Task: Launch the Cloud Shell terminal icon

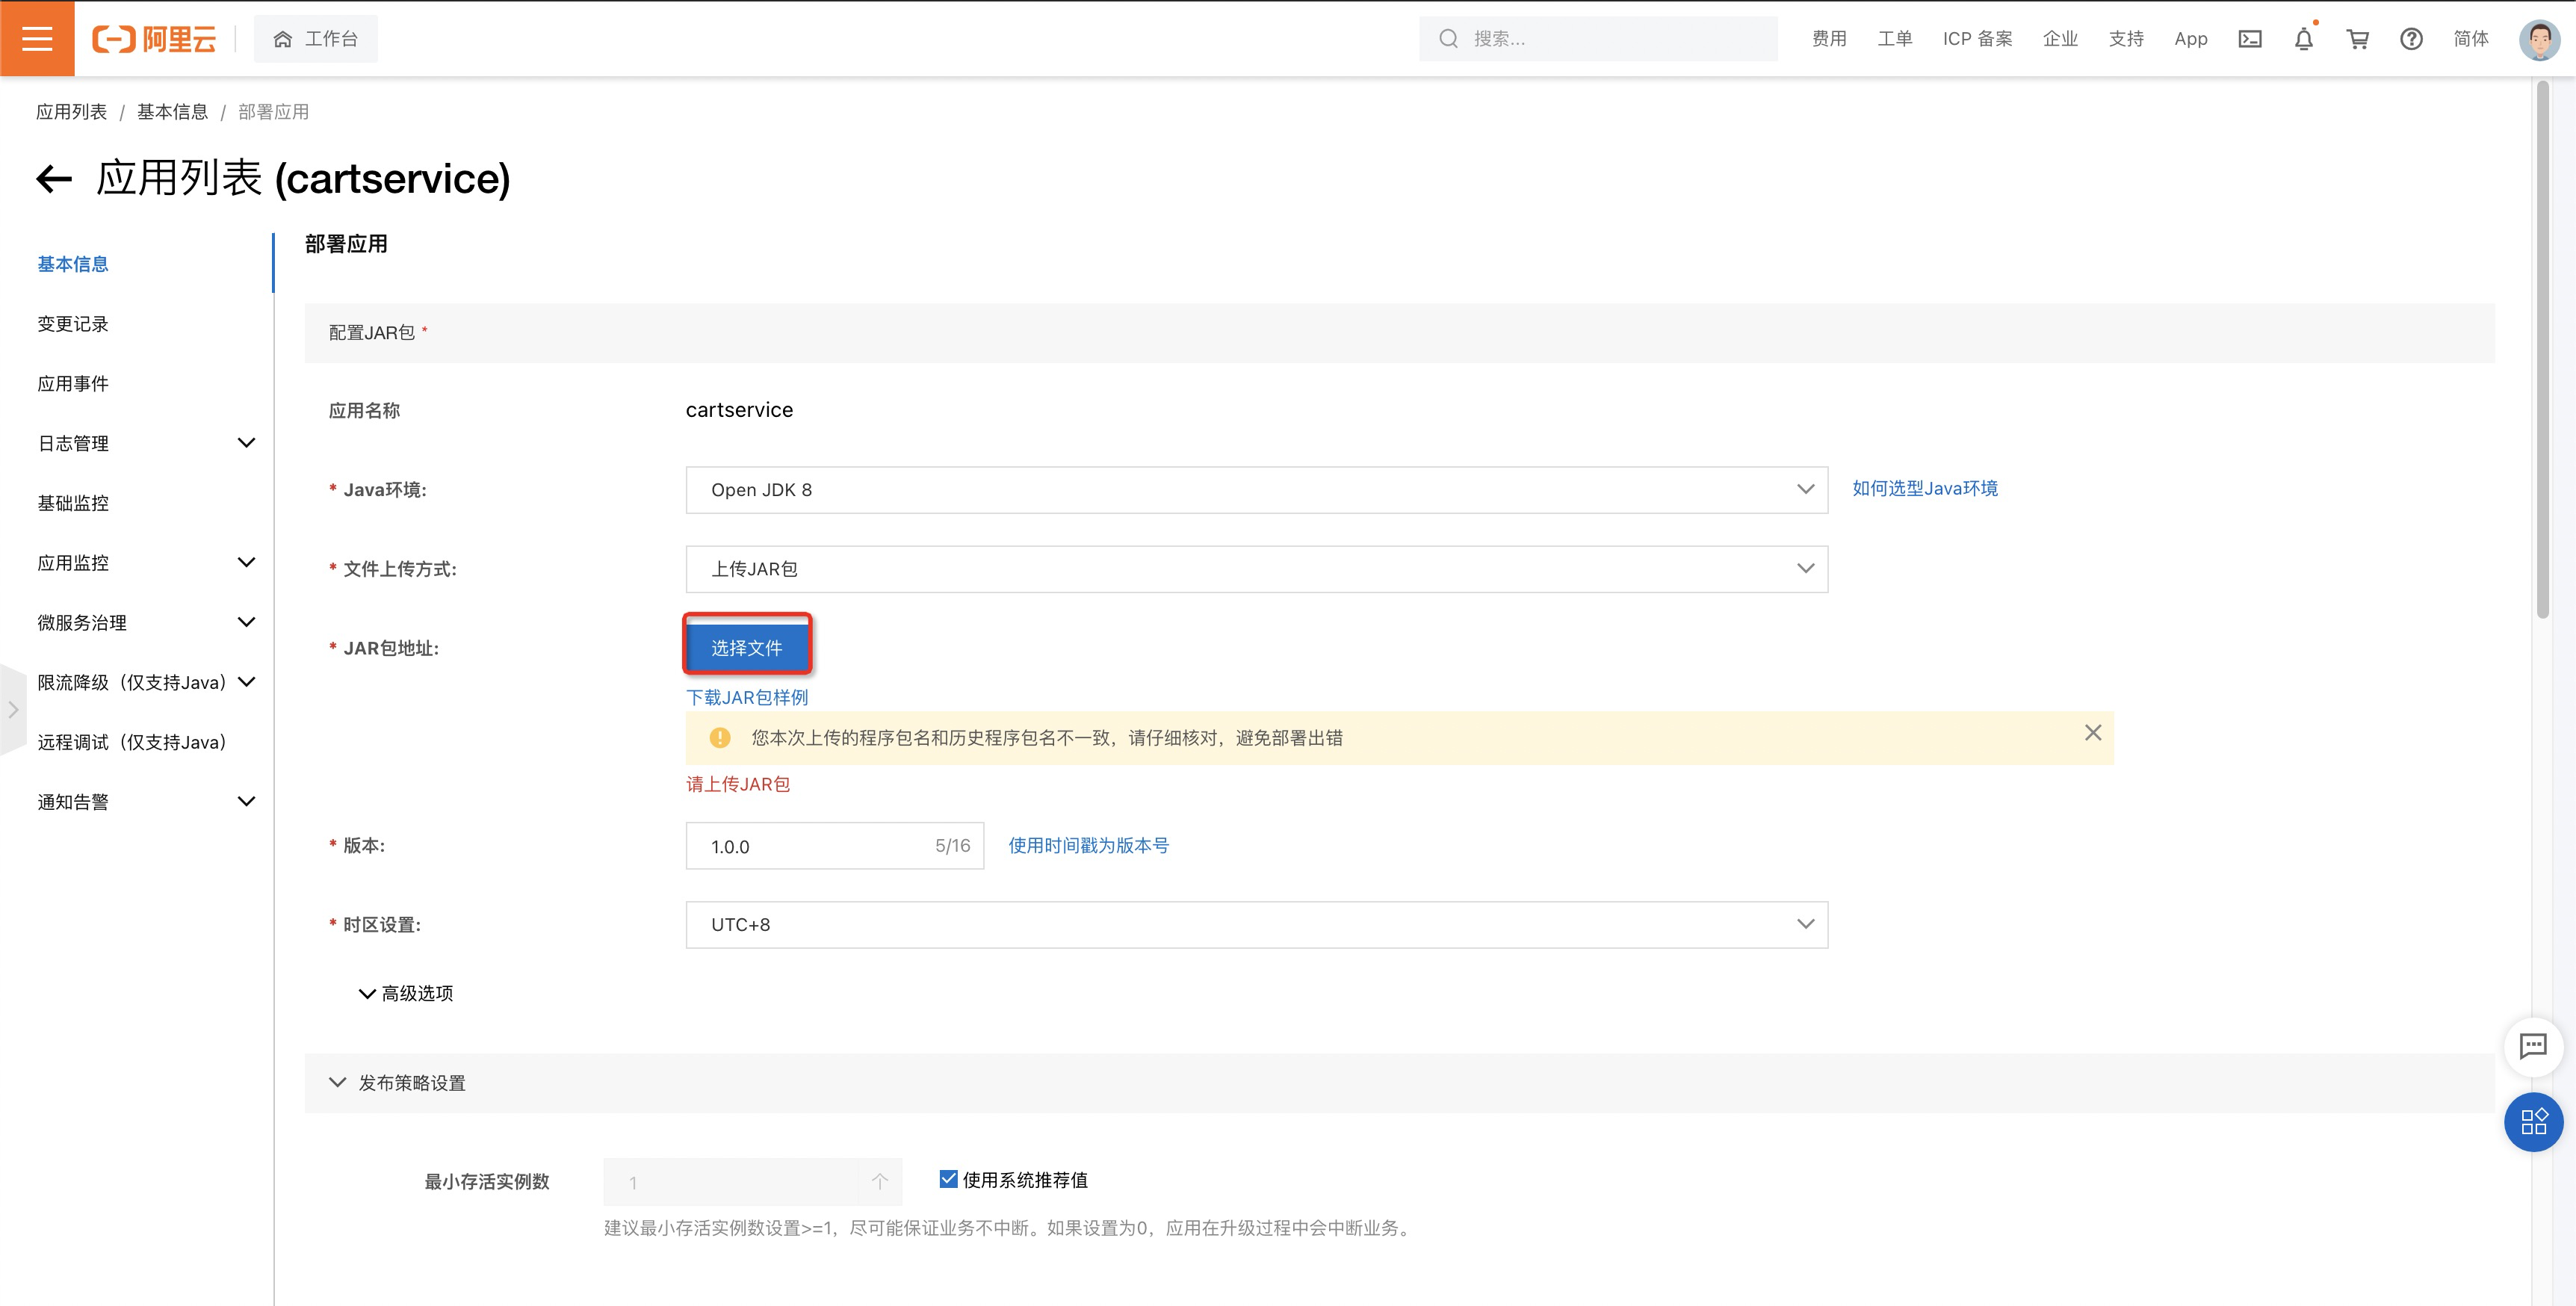Action: [x=2250, y=39]
